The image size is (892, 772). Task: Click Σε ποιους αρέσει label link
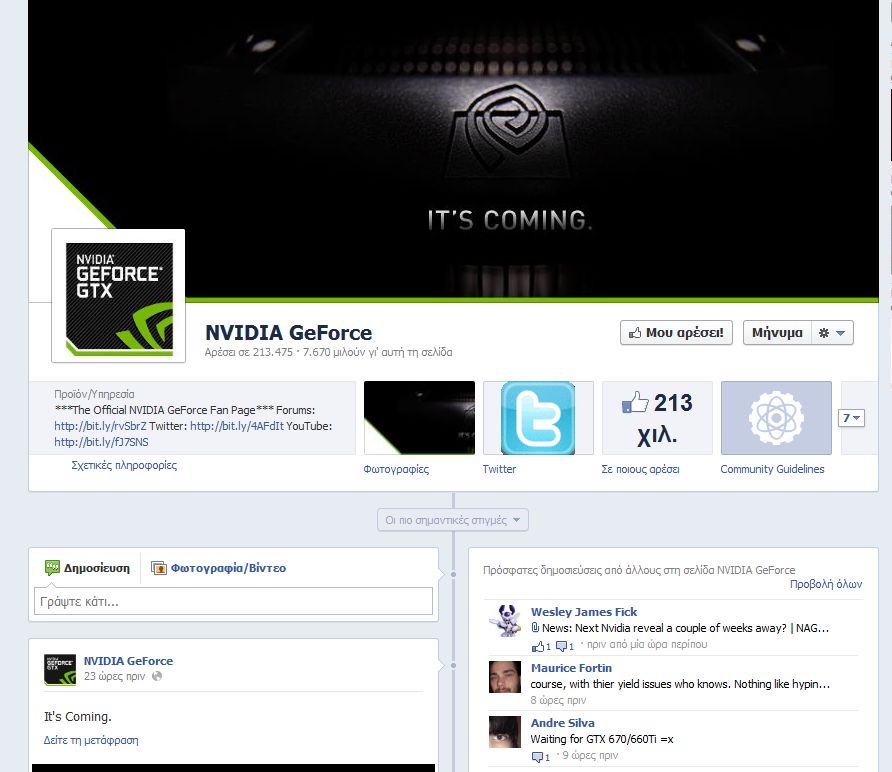pos(640,469)
